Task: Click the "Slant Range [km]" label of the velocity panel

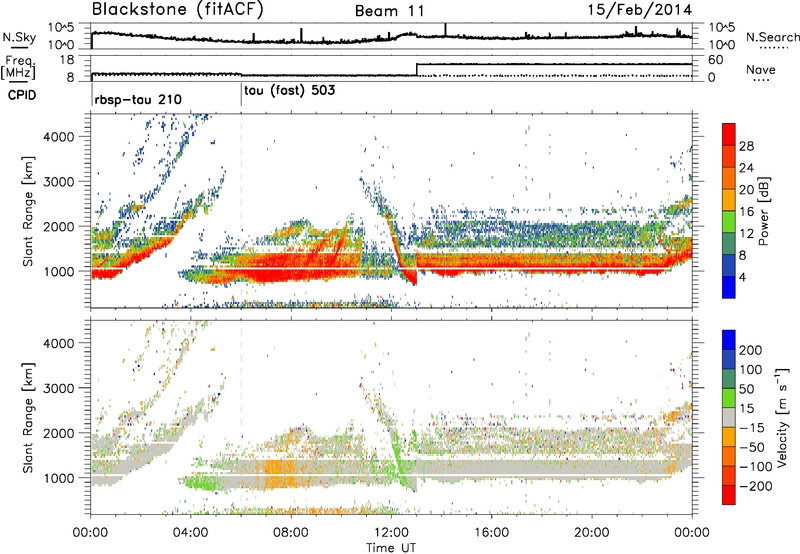Action: [x=28, y=418]
